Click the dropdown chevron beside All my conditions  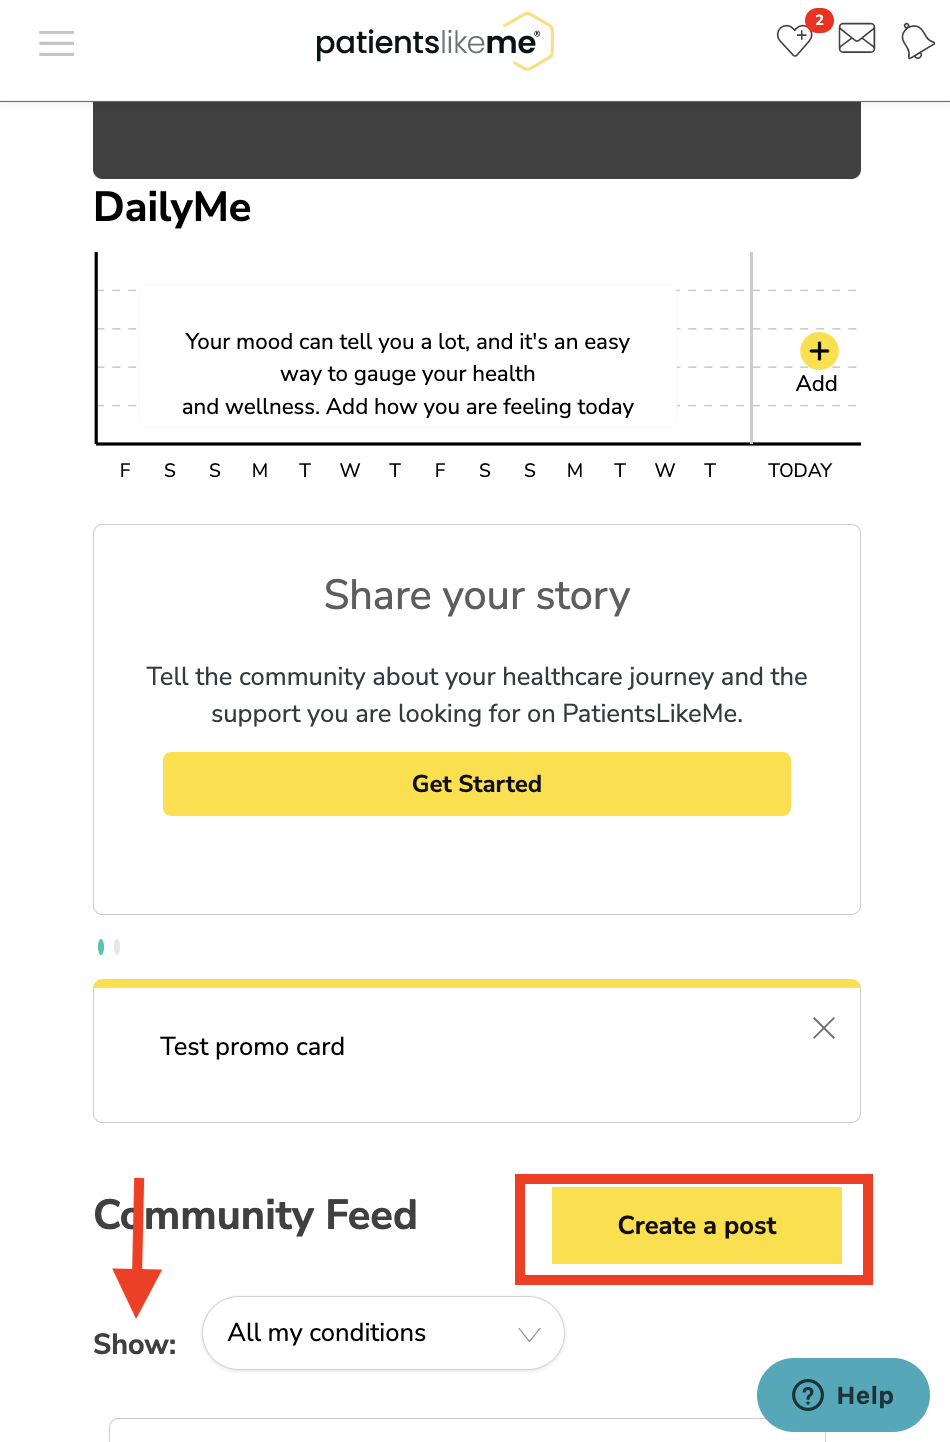click(x=530, y=1334)
